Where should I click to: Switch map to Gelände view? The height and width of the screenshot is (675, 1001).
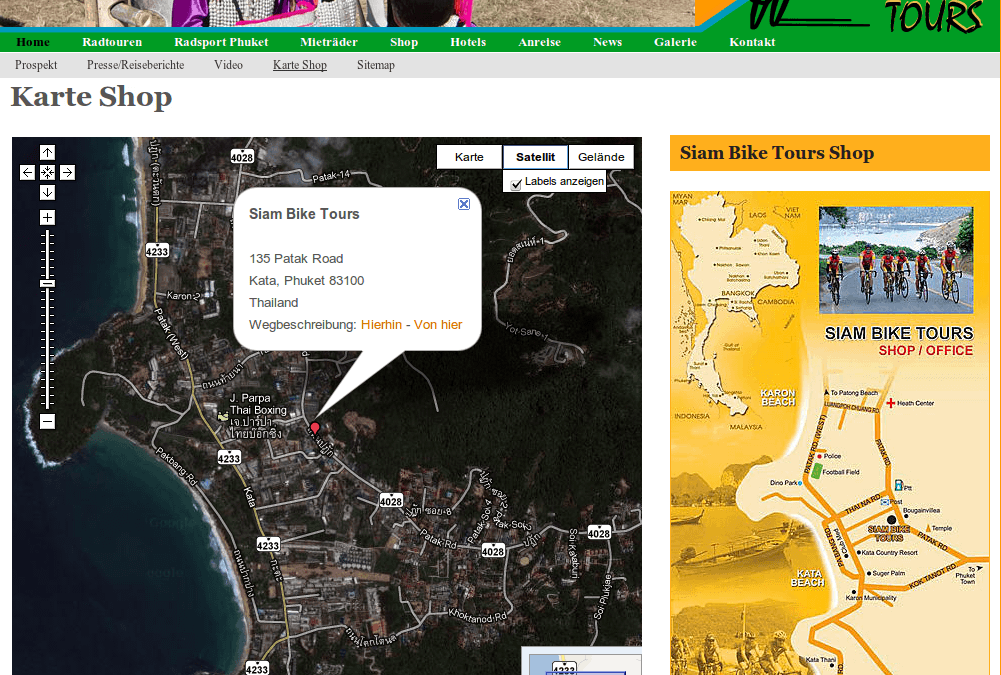[601, 157]
